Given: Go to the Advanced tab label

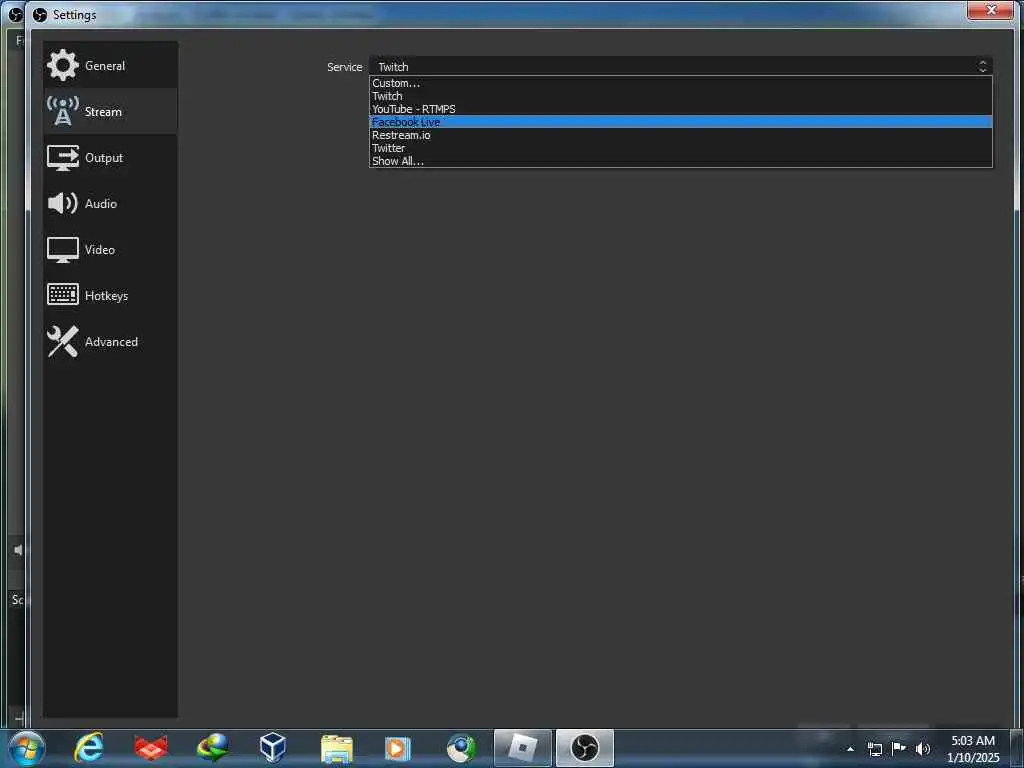Looking at the screenshot, I should pos(111,342).
